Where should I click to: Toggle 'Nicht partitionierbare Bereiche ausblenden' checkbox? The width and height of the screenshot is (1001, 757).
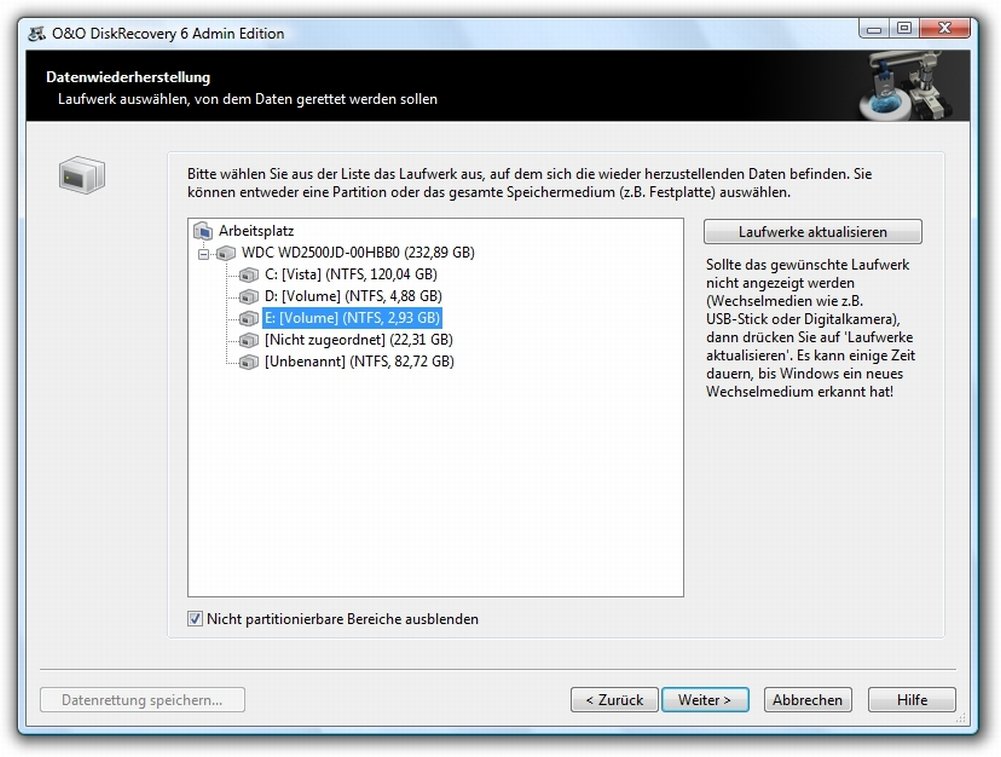[195, 618]
